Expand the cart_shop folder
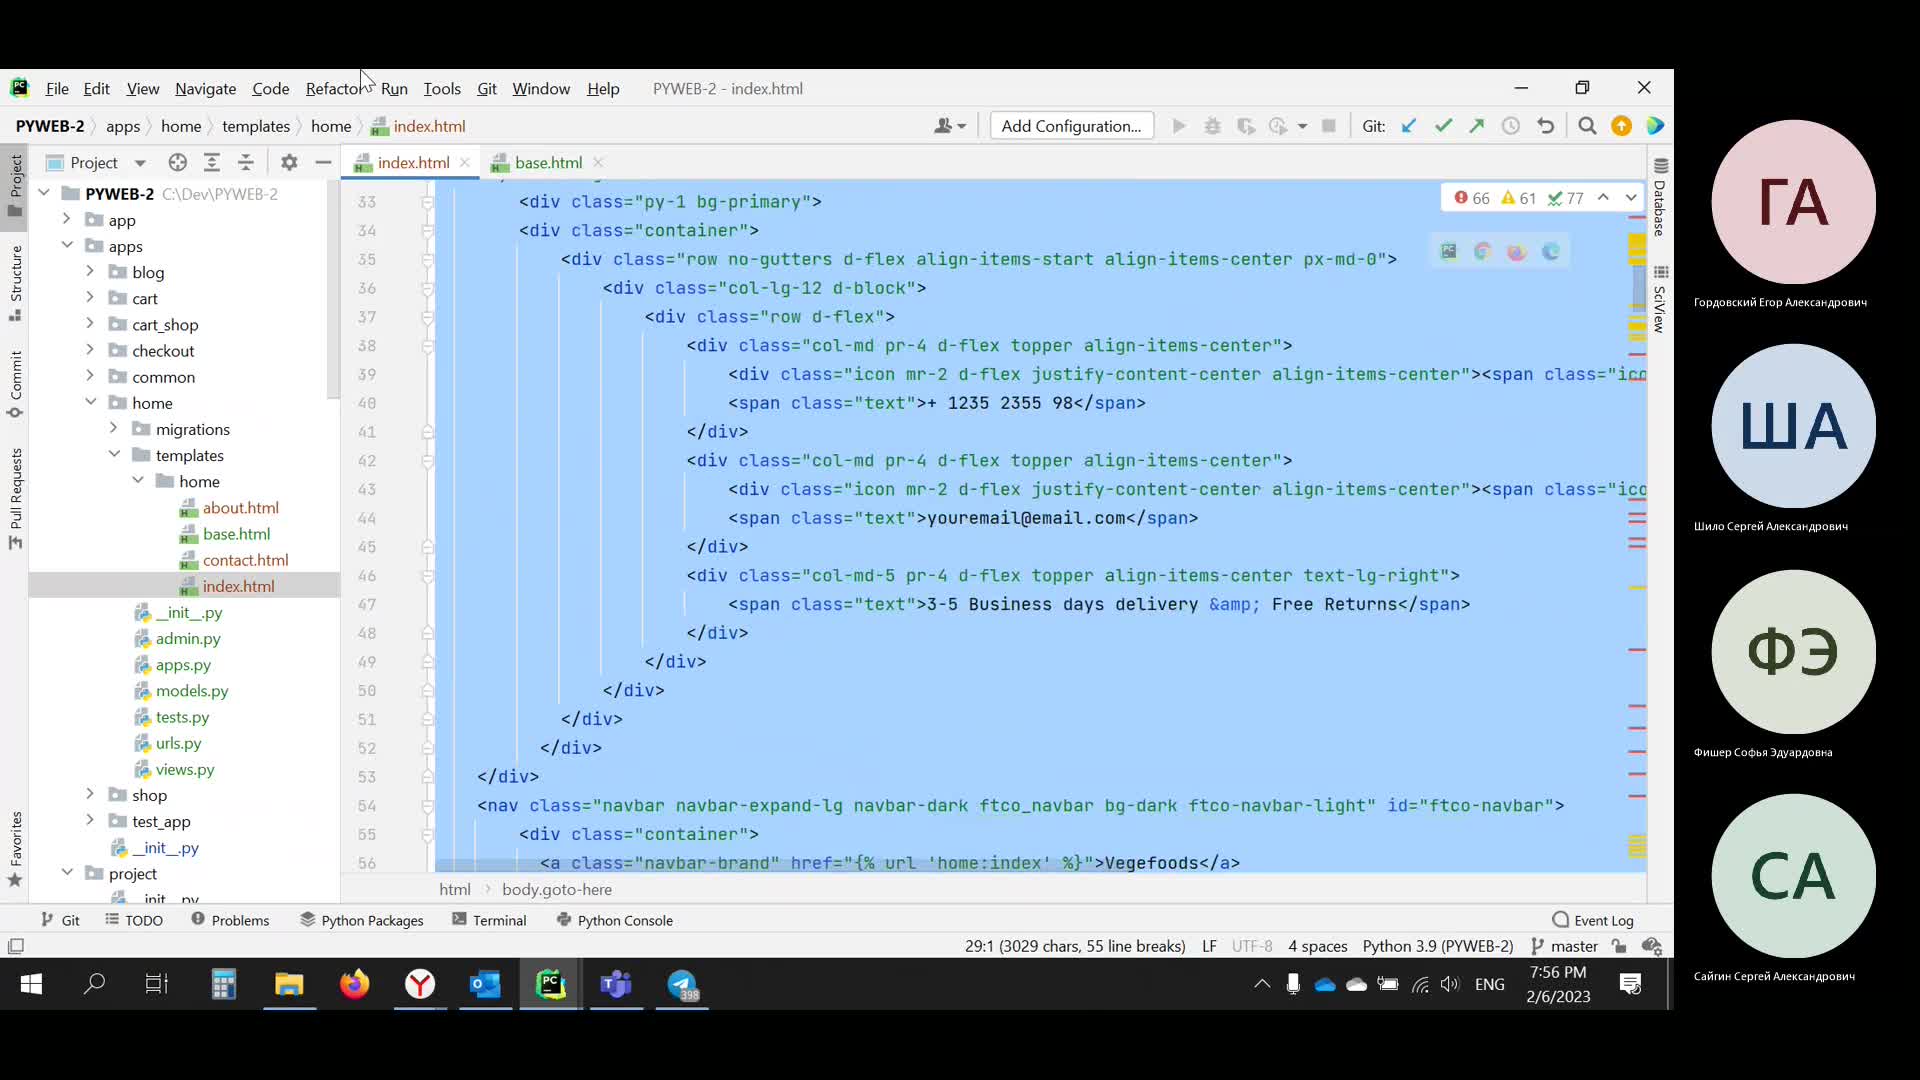Viewport: 1920px width, 1080px height. (x=89, y=323)
